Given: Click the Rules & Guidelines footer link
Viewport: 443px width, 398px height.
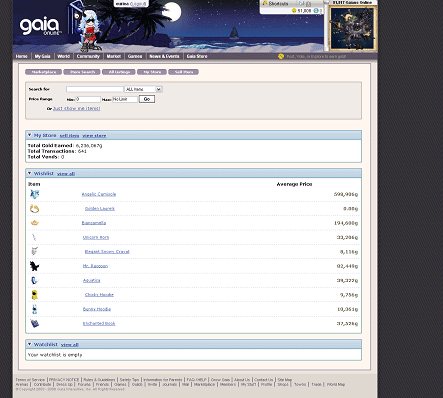Looking at the screenshot, I should 99,380.
